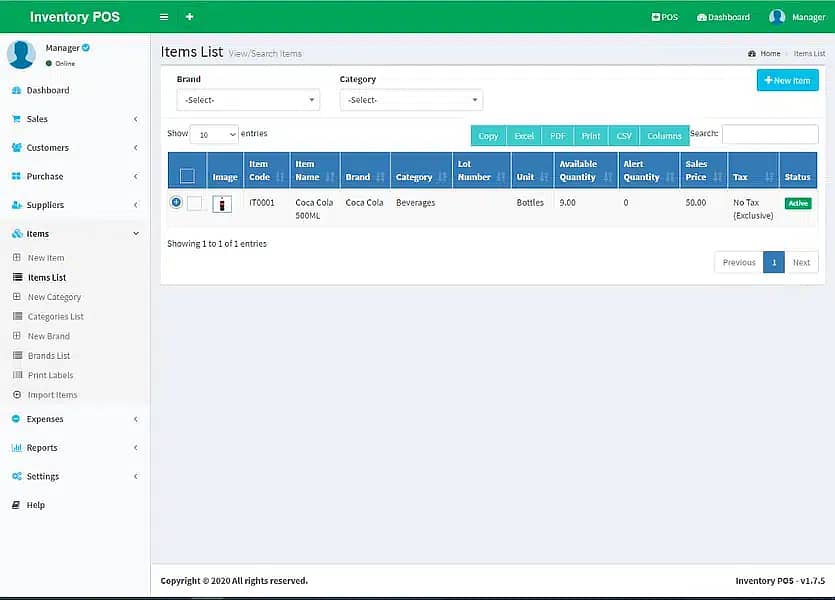Focus the Search input field
The image size is (835, 600).
click(x=770, y=134)
